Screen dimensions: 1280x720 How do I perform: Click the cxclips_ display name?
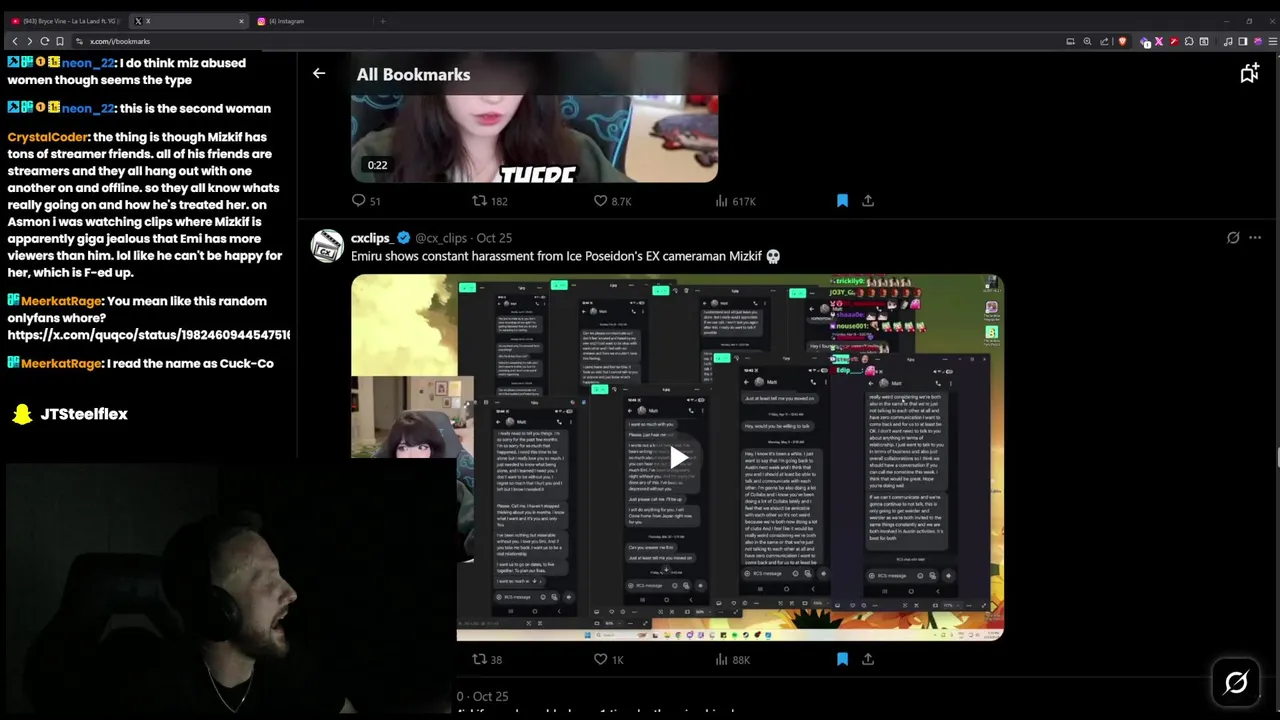pyautogui.click(x=371, y=238)
